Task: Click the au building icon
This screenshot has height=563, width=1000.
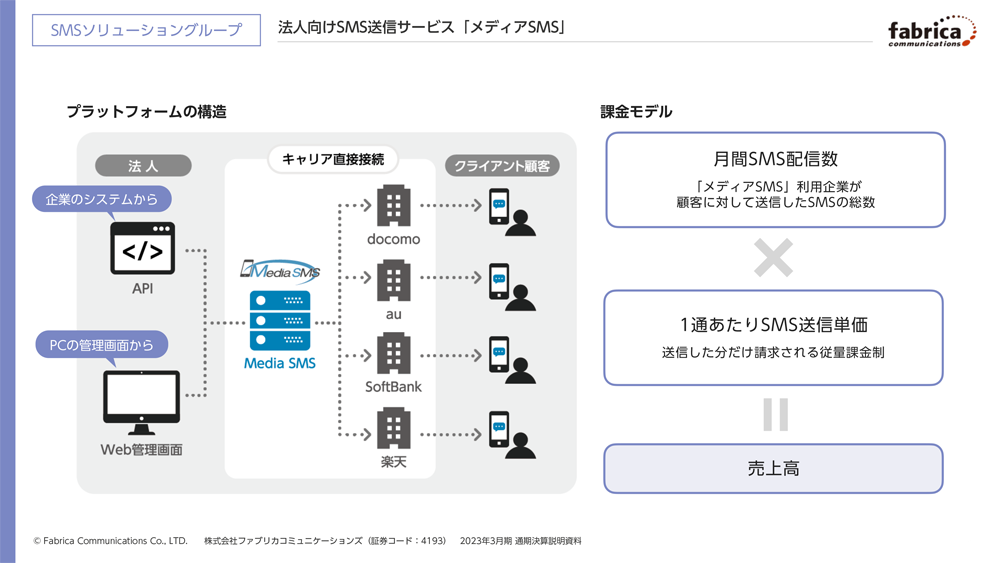Action: click(x=393, y=280)
